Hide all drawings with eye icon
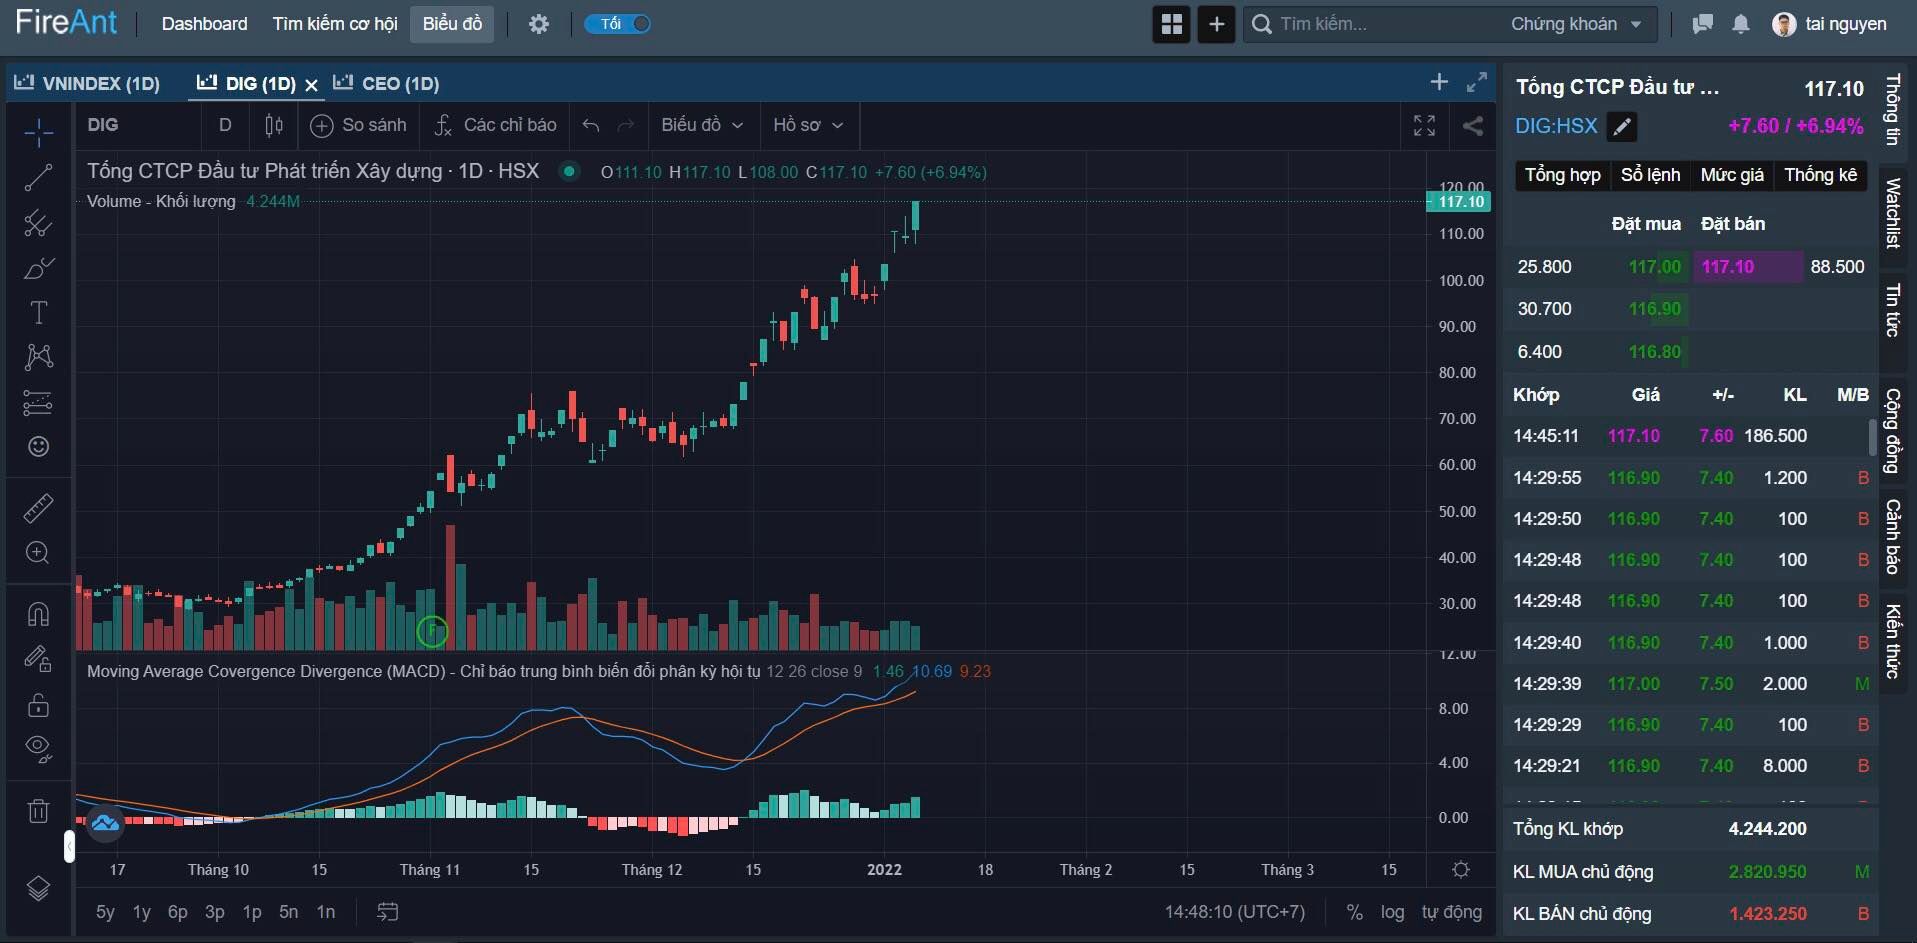 tap(38, 749)
